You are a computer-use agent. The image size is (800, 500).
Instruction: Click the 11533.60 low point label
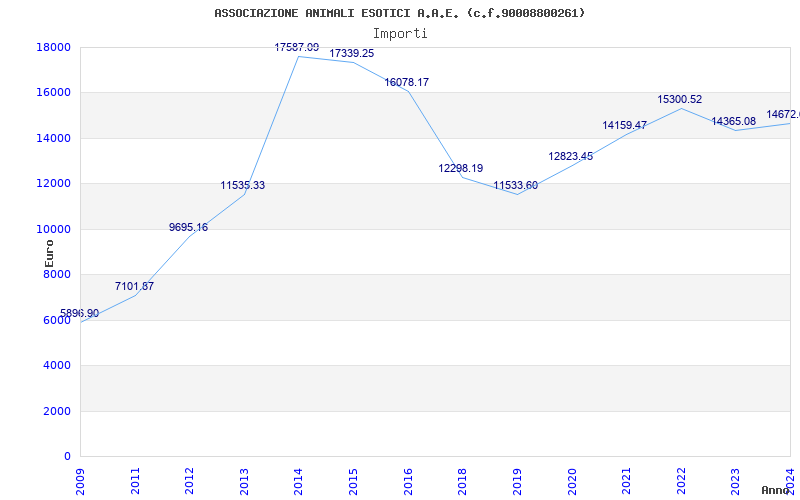pyautogui.click(x=515, y=185)
